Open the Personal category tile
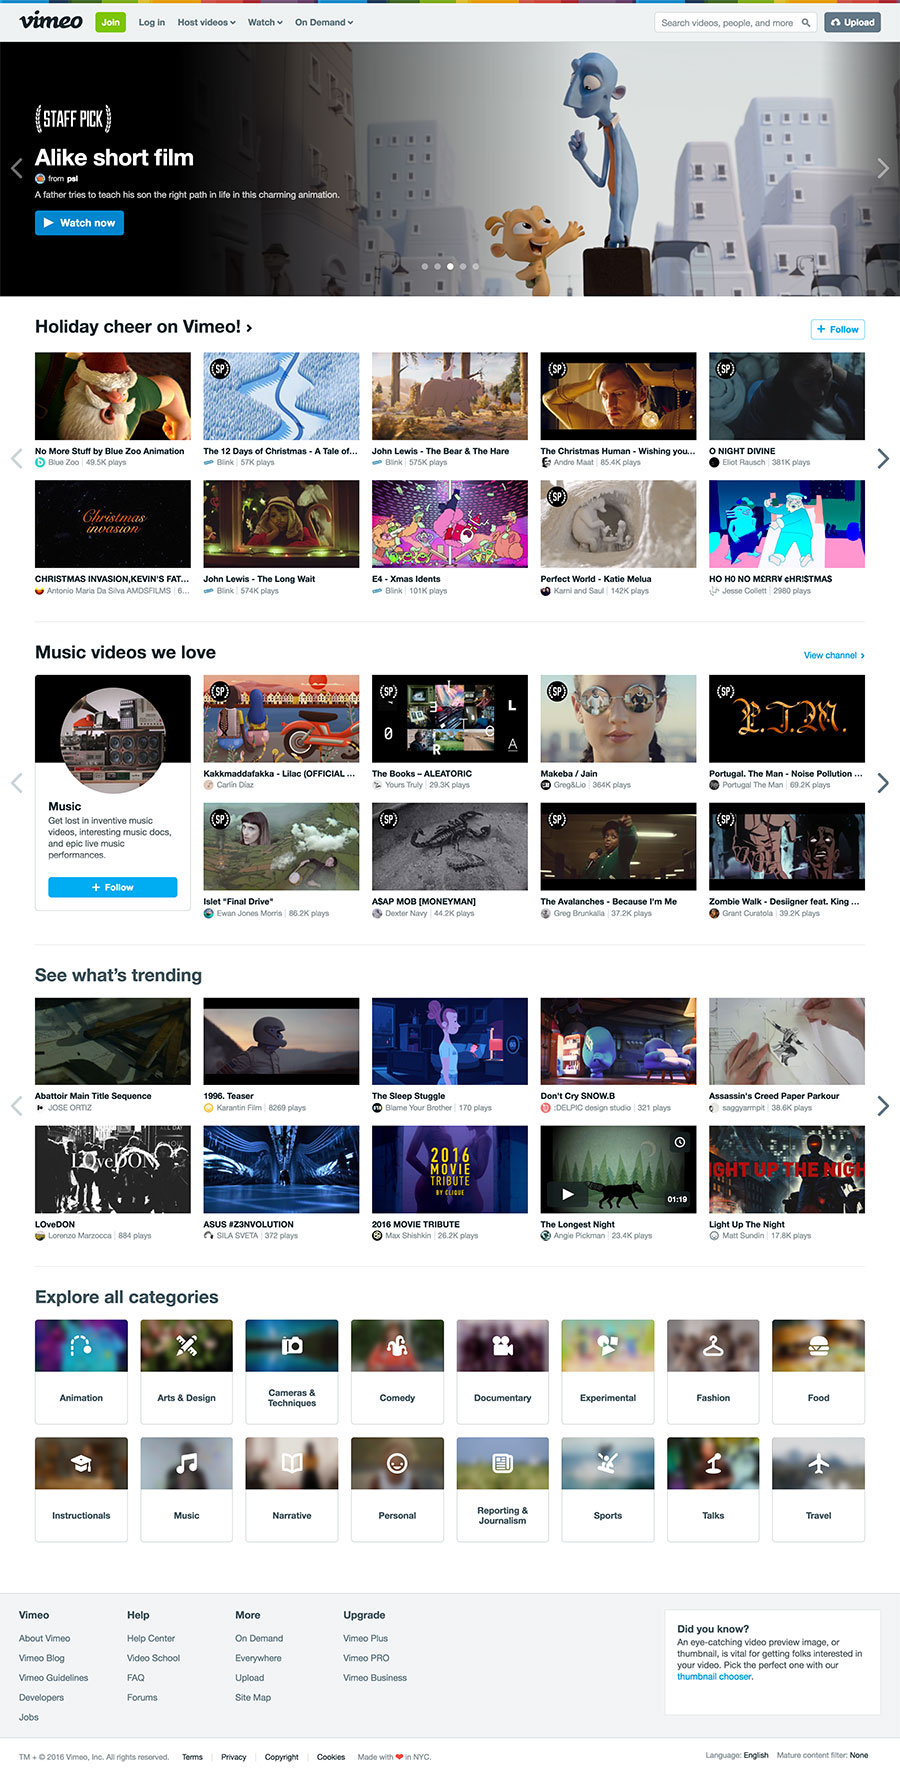The image size is (900, 1772). tap(397, 1489)
